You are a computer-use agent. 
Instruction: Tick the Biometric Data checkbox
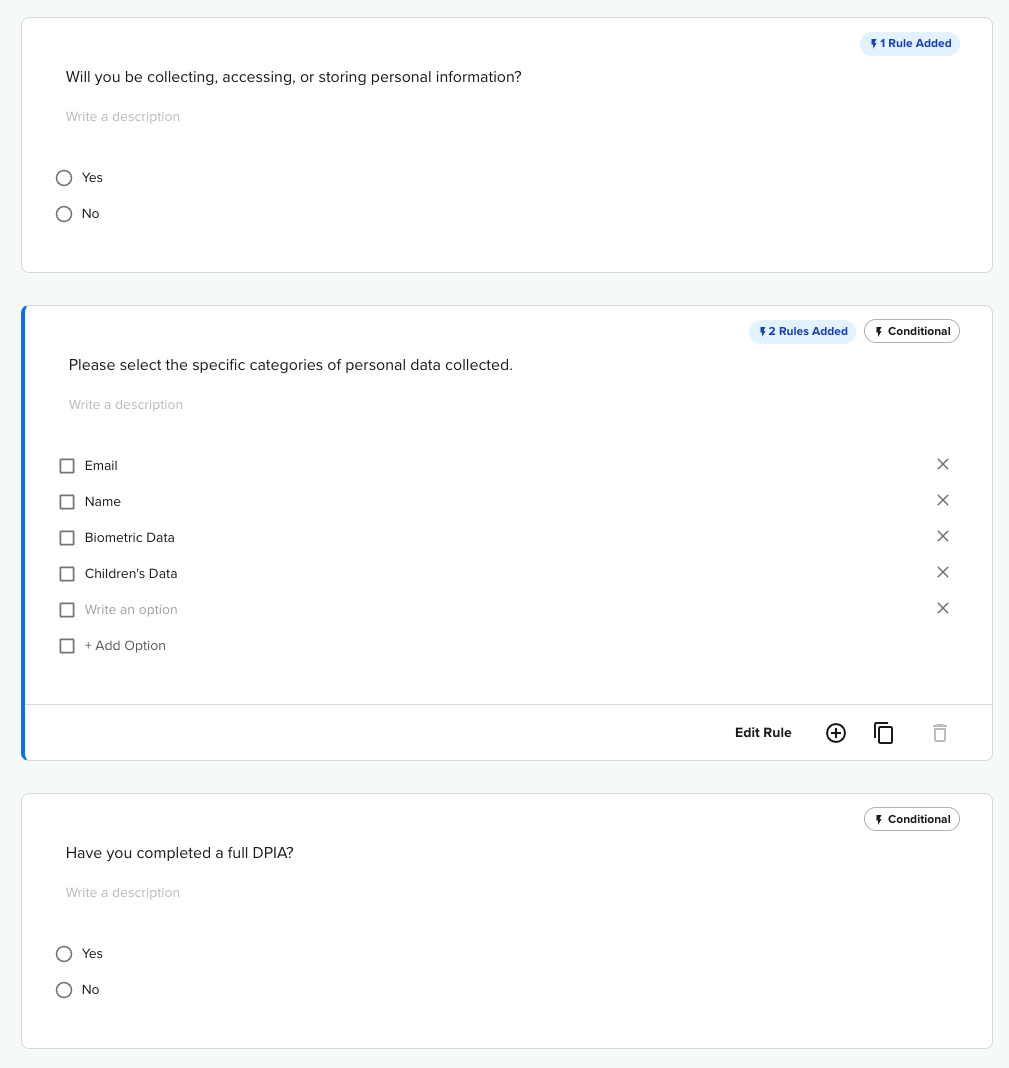(x=67, y=538)
